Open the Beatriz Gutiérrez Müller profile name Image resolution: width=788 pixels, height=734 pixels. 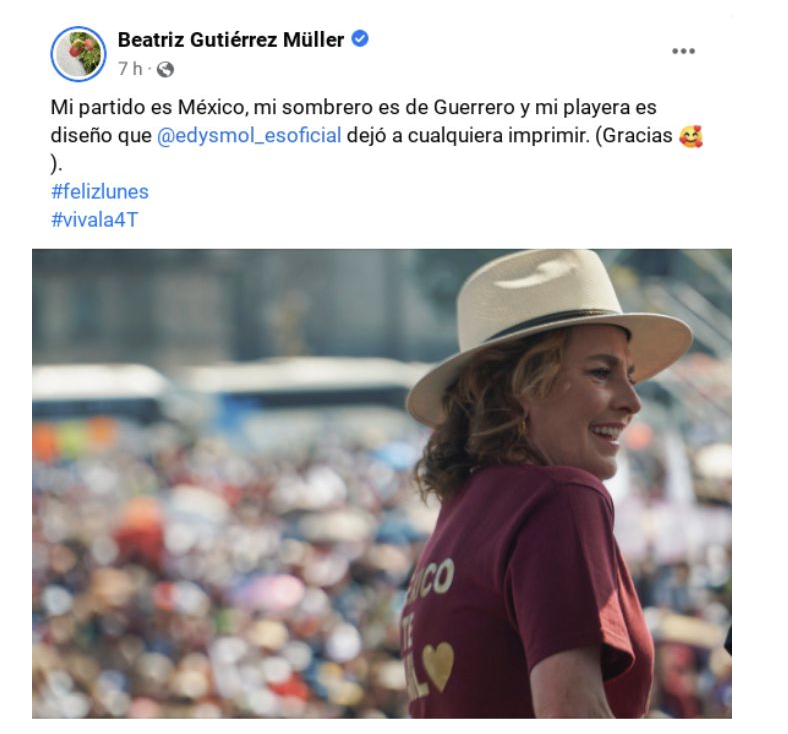click(231, 40)
